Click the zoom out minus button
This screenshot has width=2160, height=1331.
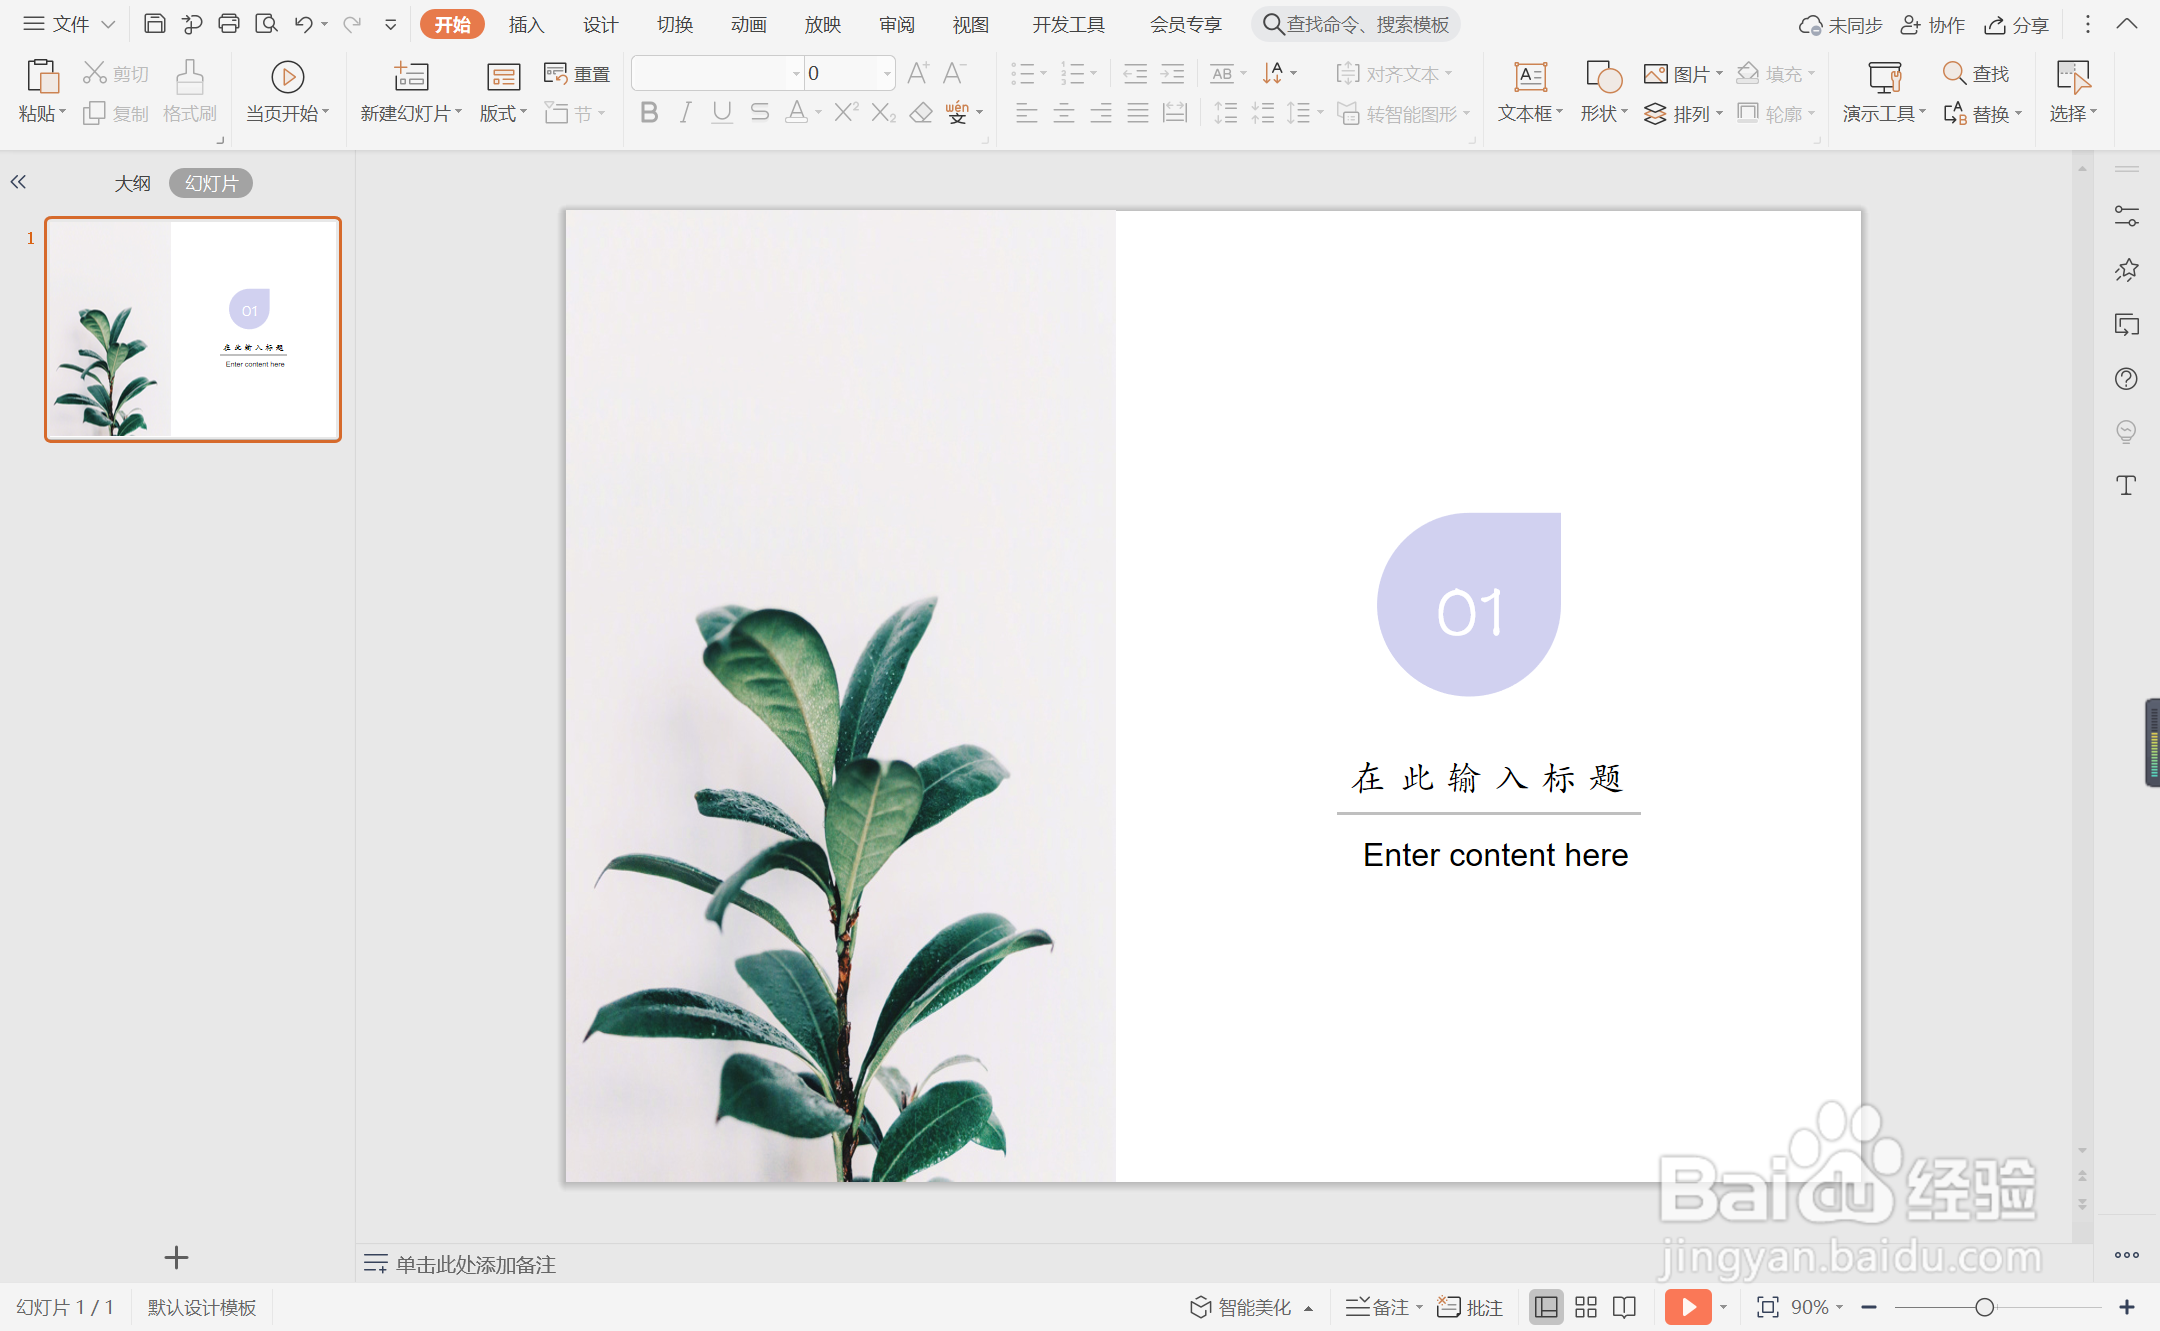pos(1869,1307)
